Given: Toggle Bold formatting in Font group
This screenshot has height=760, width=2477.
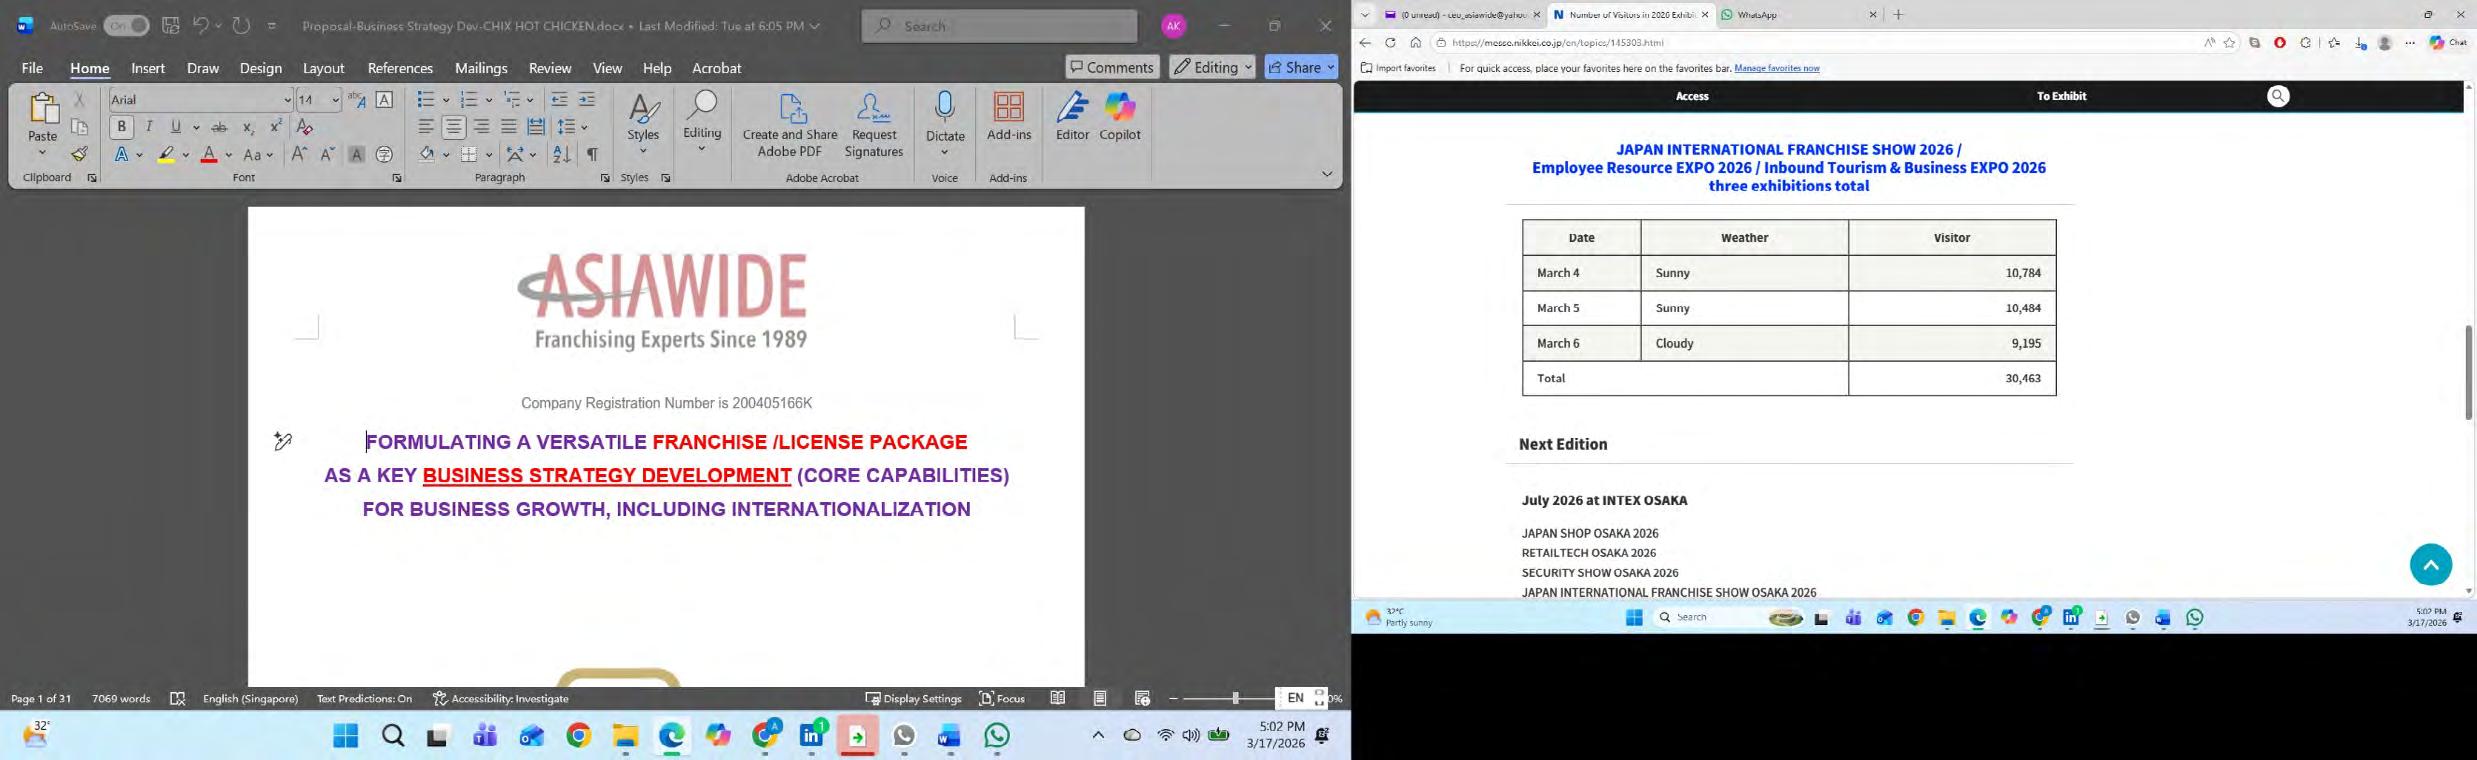Looking at the screenshot, I should coord(121,127).
